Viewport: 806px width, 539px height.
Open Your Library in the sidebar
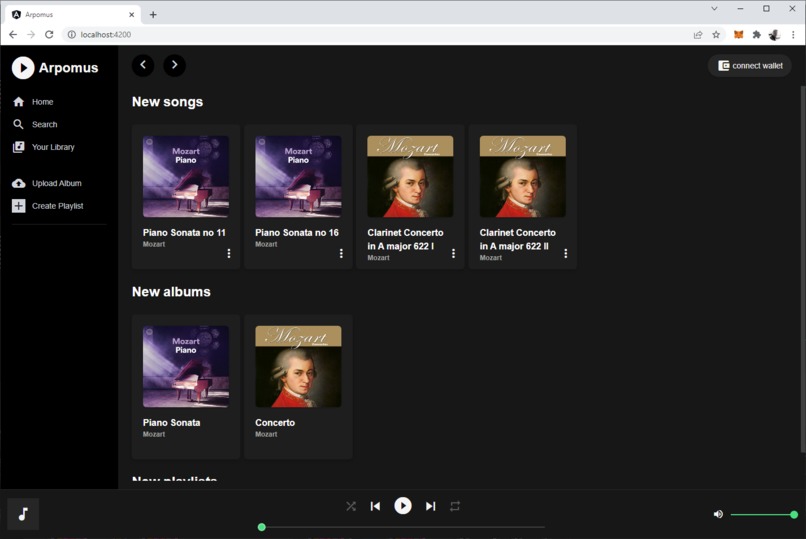[x=43, y=147]
